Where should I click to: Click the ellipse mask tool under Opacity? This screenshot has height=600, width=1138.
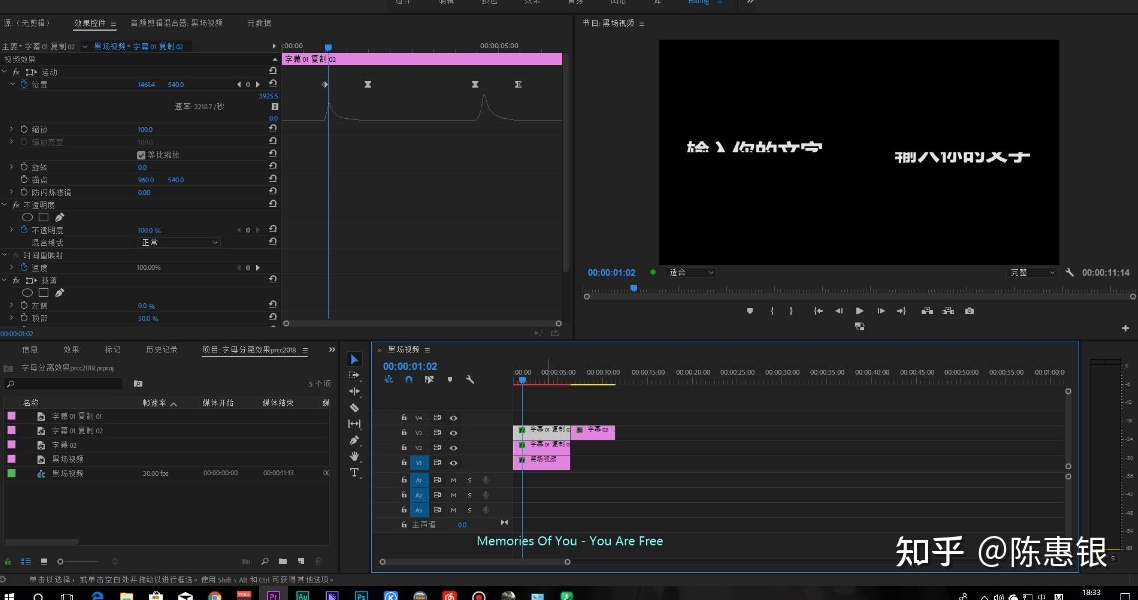tap(28, 217)
